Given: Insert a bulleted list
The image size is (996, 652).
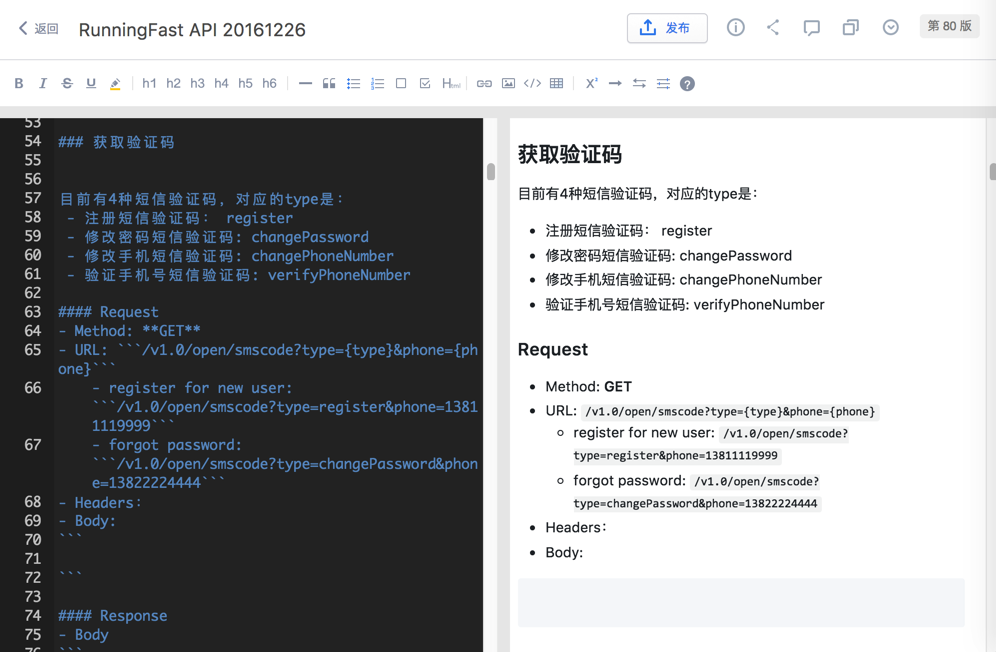Looking at the screenshot, I should click(354, 83).
